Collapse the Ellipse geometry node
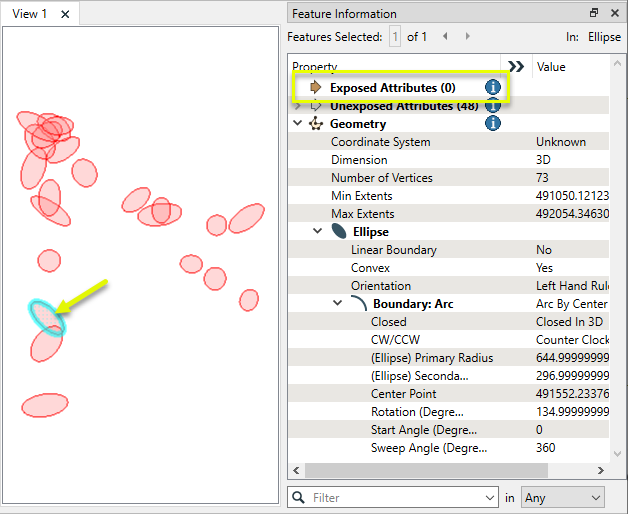Screen dimensions: 628x514 click(x=318, y=232)
